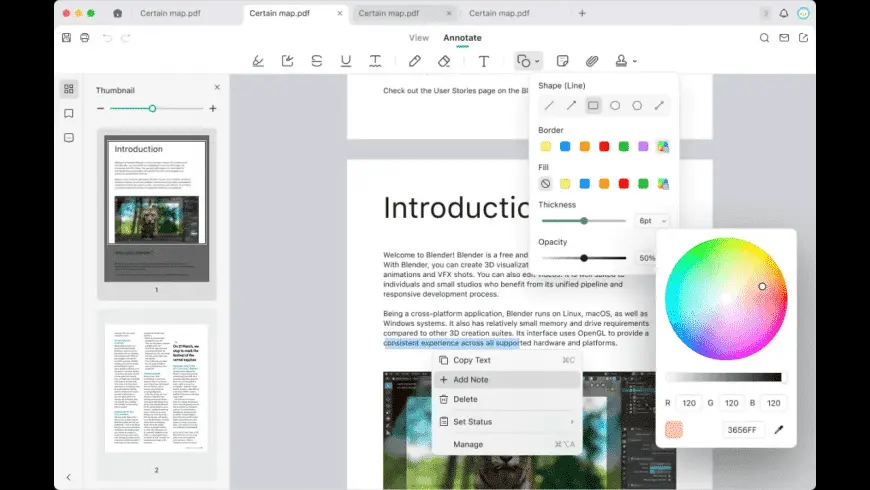Pick the eraser tool
This screenshot has height=490, width=870.
coord(444,61)
